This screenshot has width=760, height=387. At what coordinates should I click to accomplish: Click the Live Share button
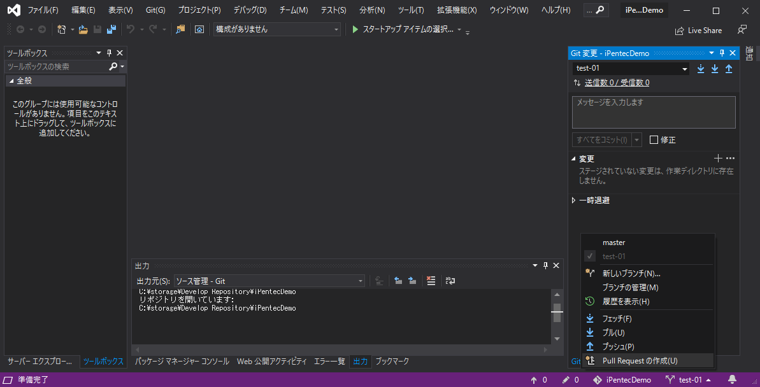(698, 31)
